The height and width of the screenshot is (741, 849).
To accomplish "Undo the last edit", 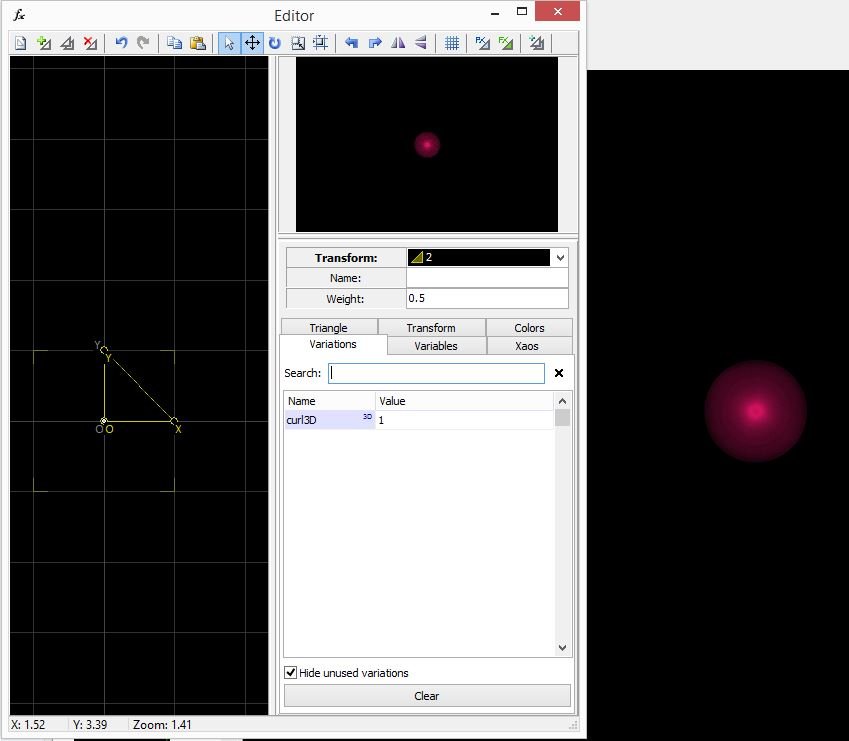I will pos(121,43).
